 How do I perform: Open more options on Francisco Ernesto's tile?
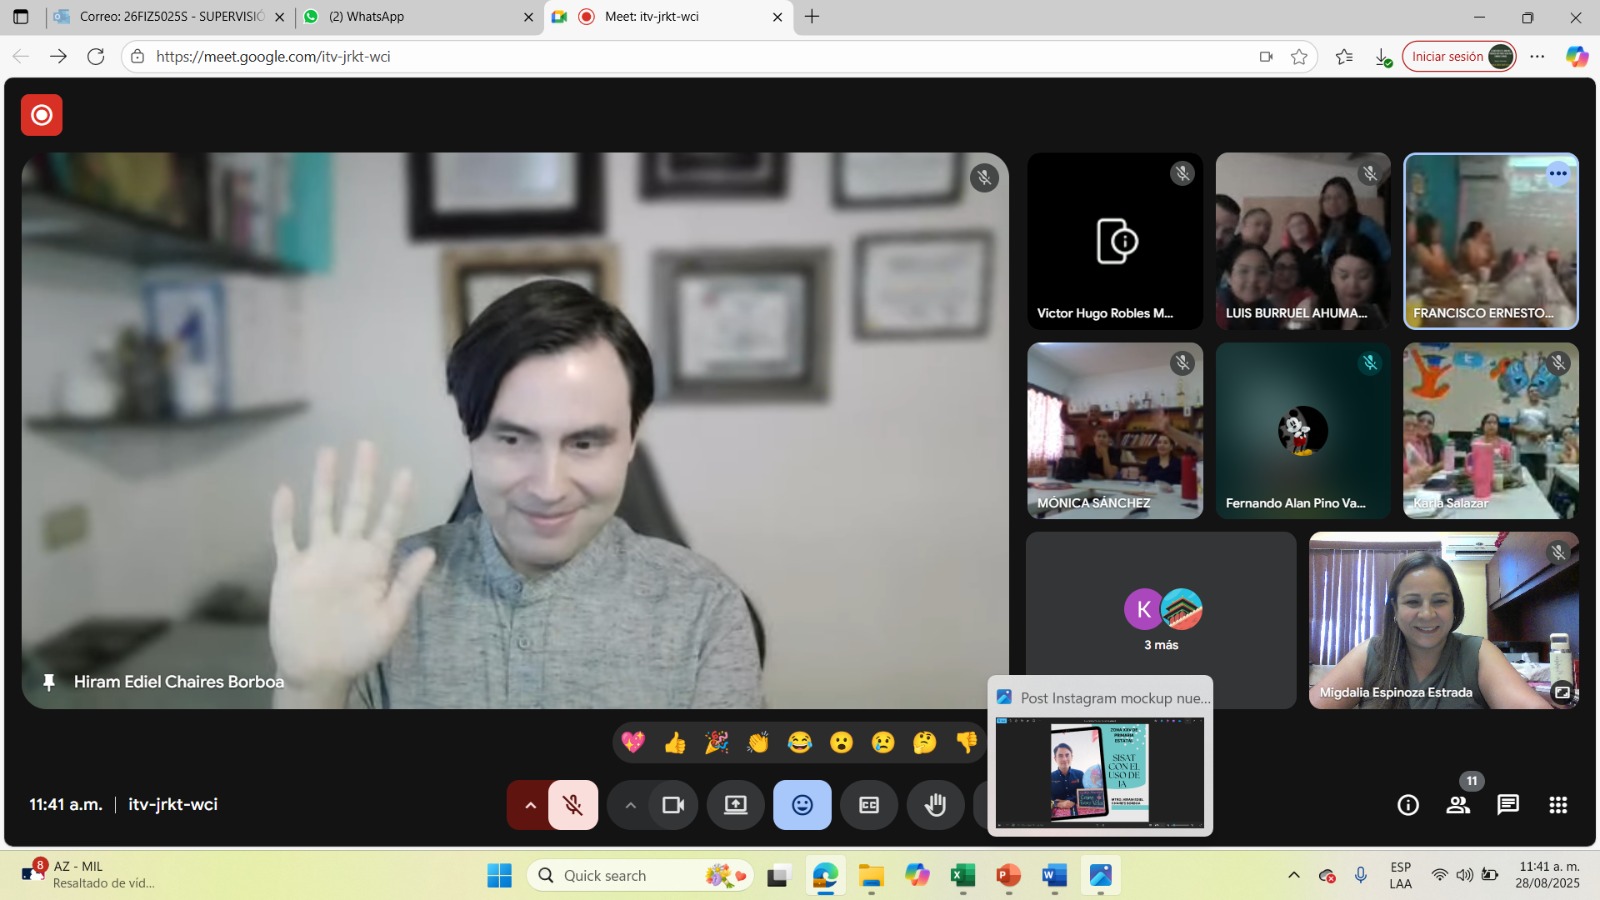pyautogui.click(x=1558, y=174)
